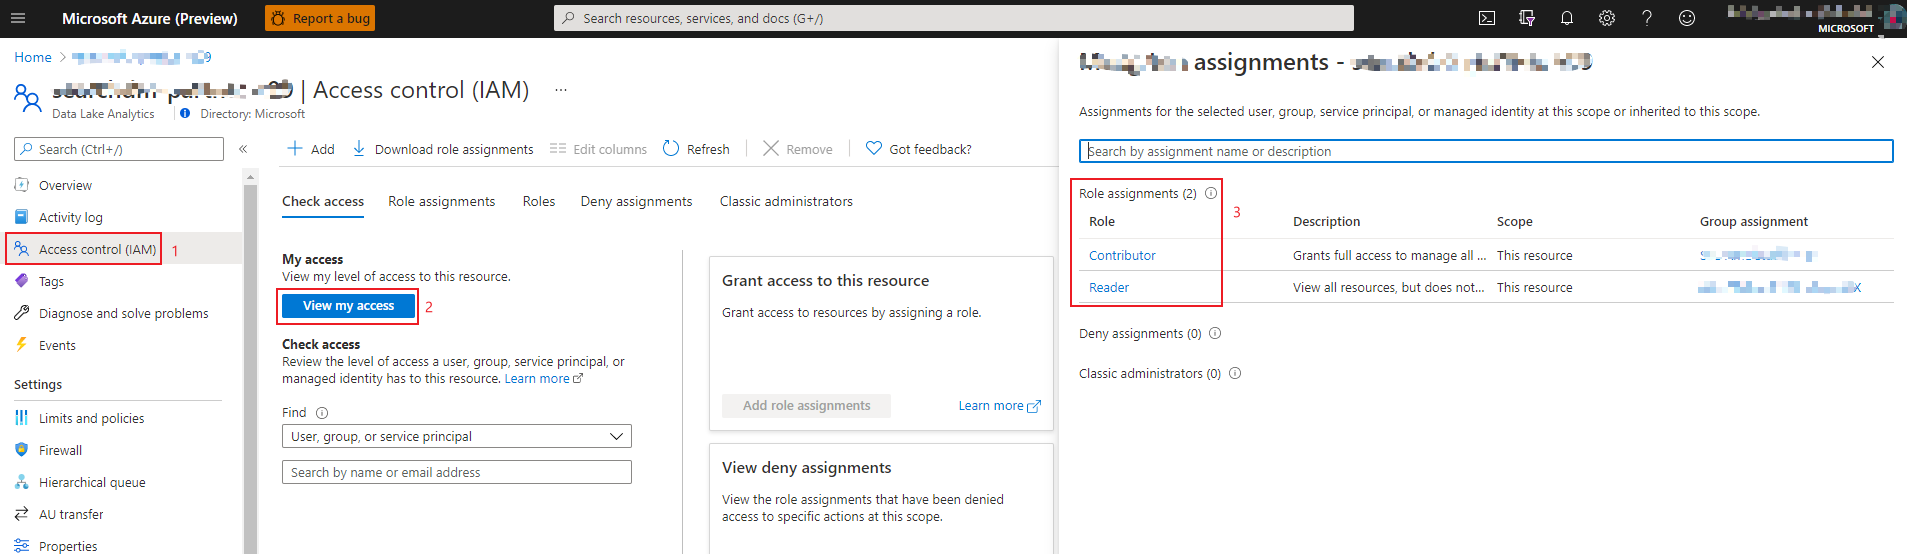Click Edit columns in toolbar
The height and width of the screenshot is (554, 1907).
(598, 149)
